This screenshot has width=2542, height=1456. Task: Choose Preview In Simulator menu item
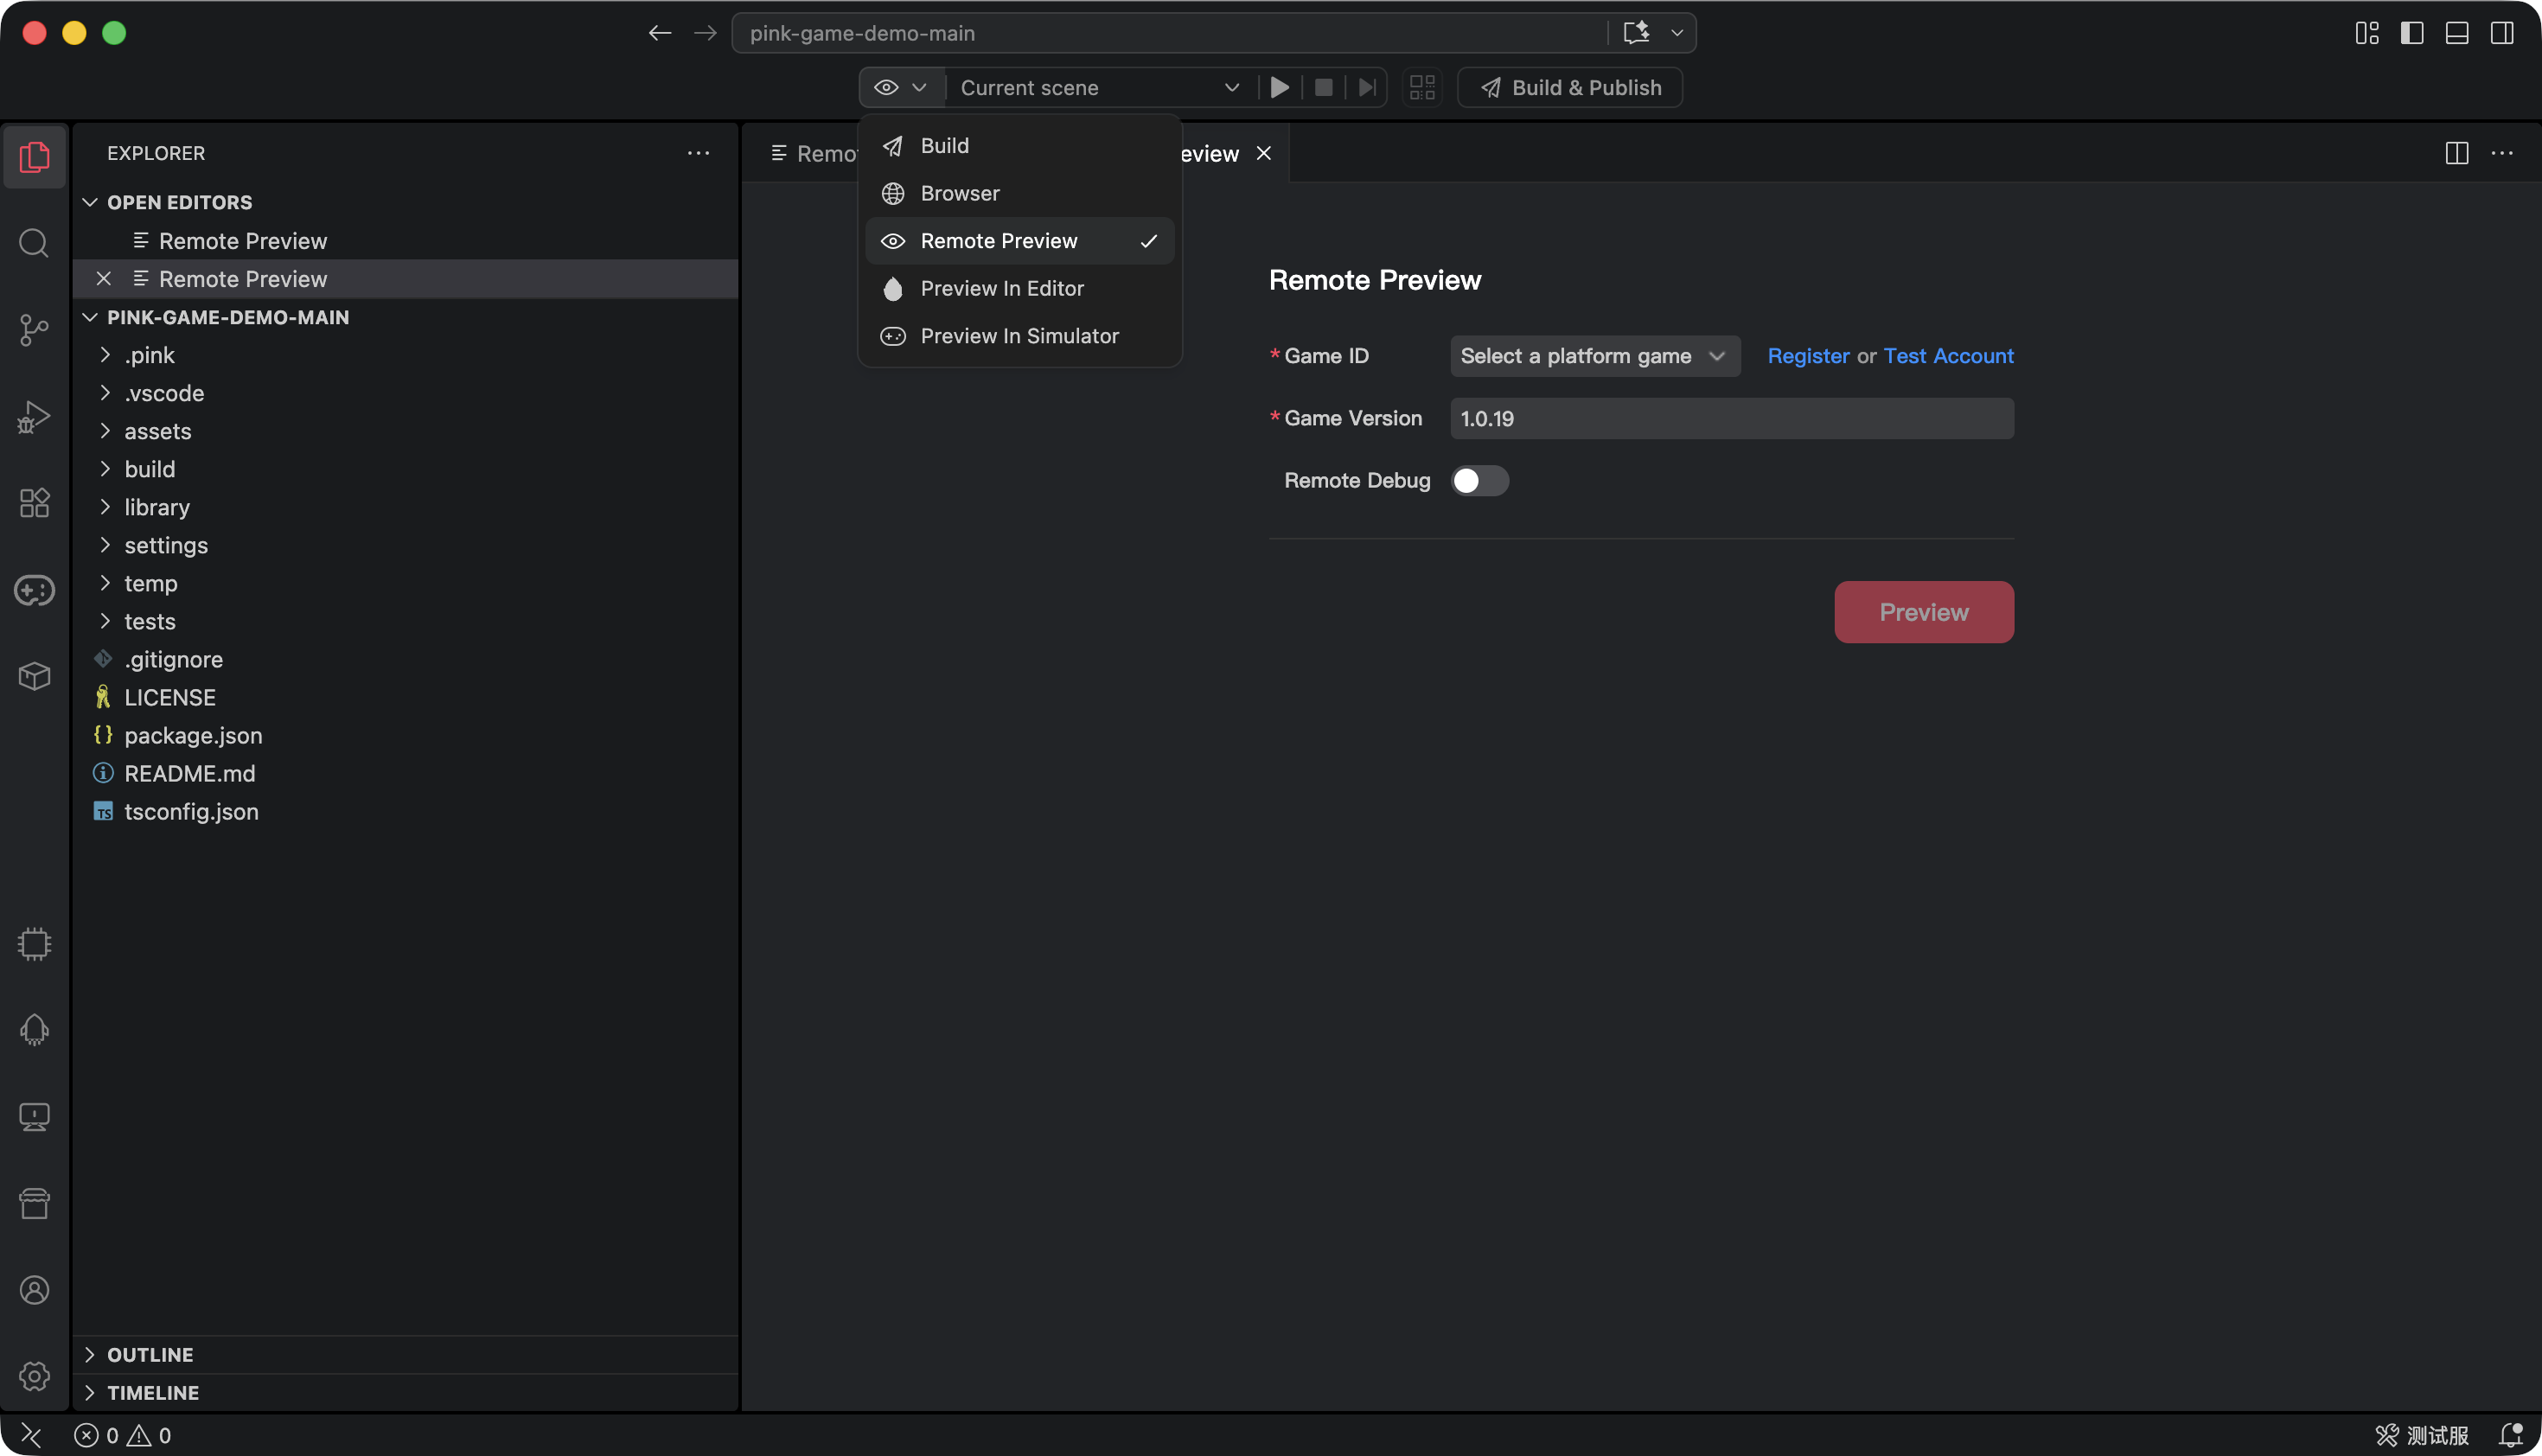[1019, 336]
